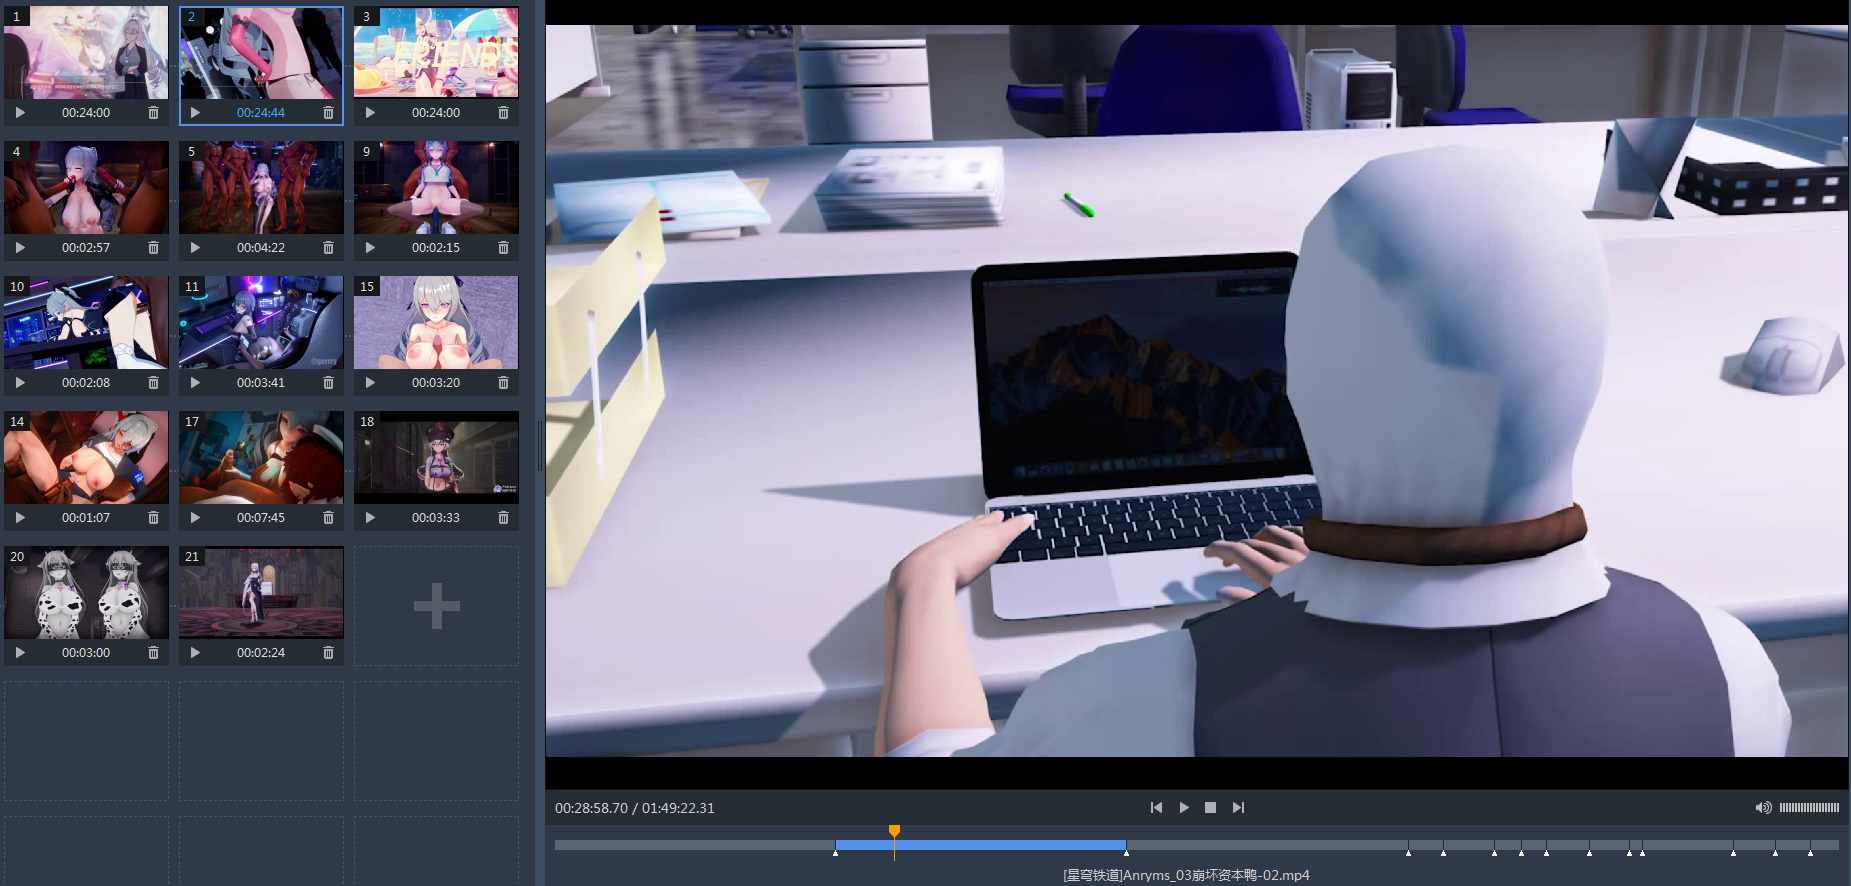The width and height of the screenshot is (1851, 886).
Task: Play clip 18 lasting 00:03:33
Action: click(370, 518)
